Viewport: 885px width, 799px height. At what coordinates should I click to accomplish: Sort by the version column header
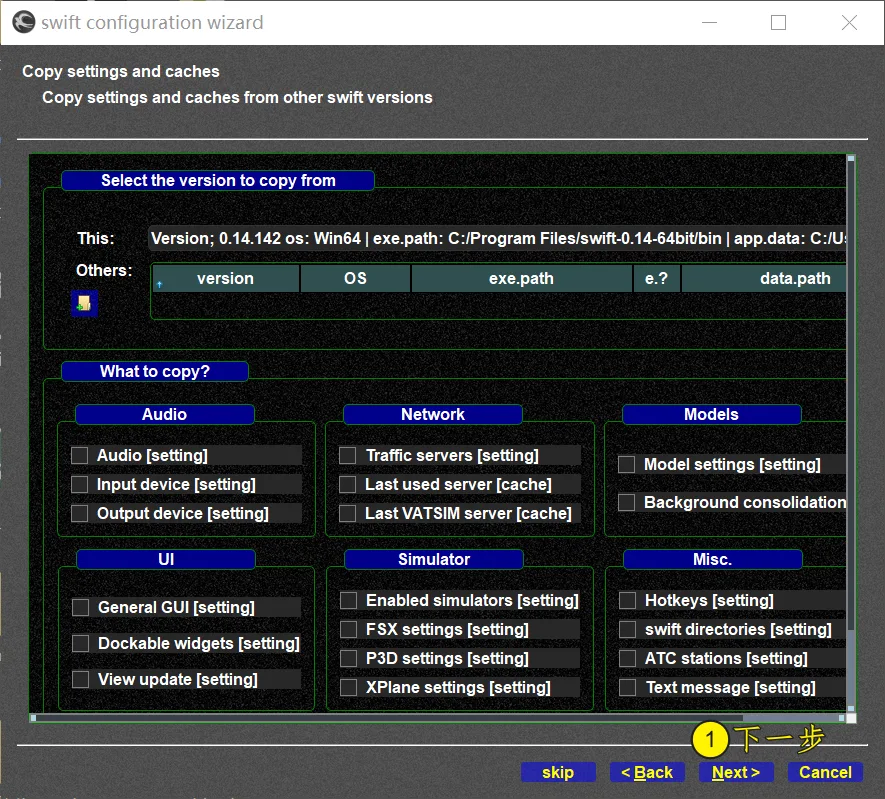(x=226, y=279)
